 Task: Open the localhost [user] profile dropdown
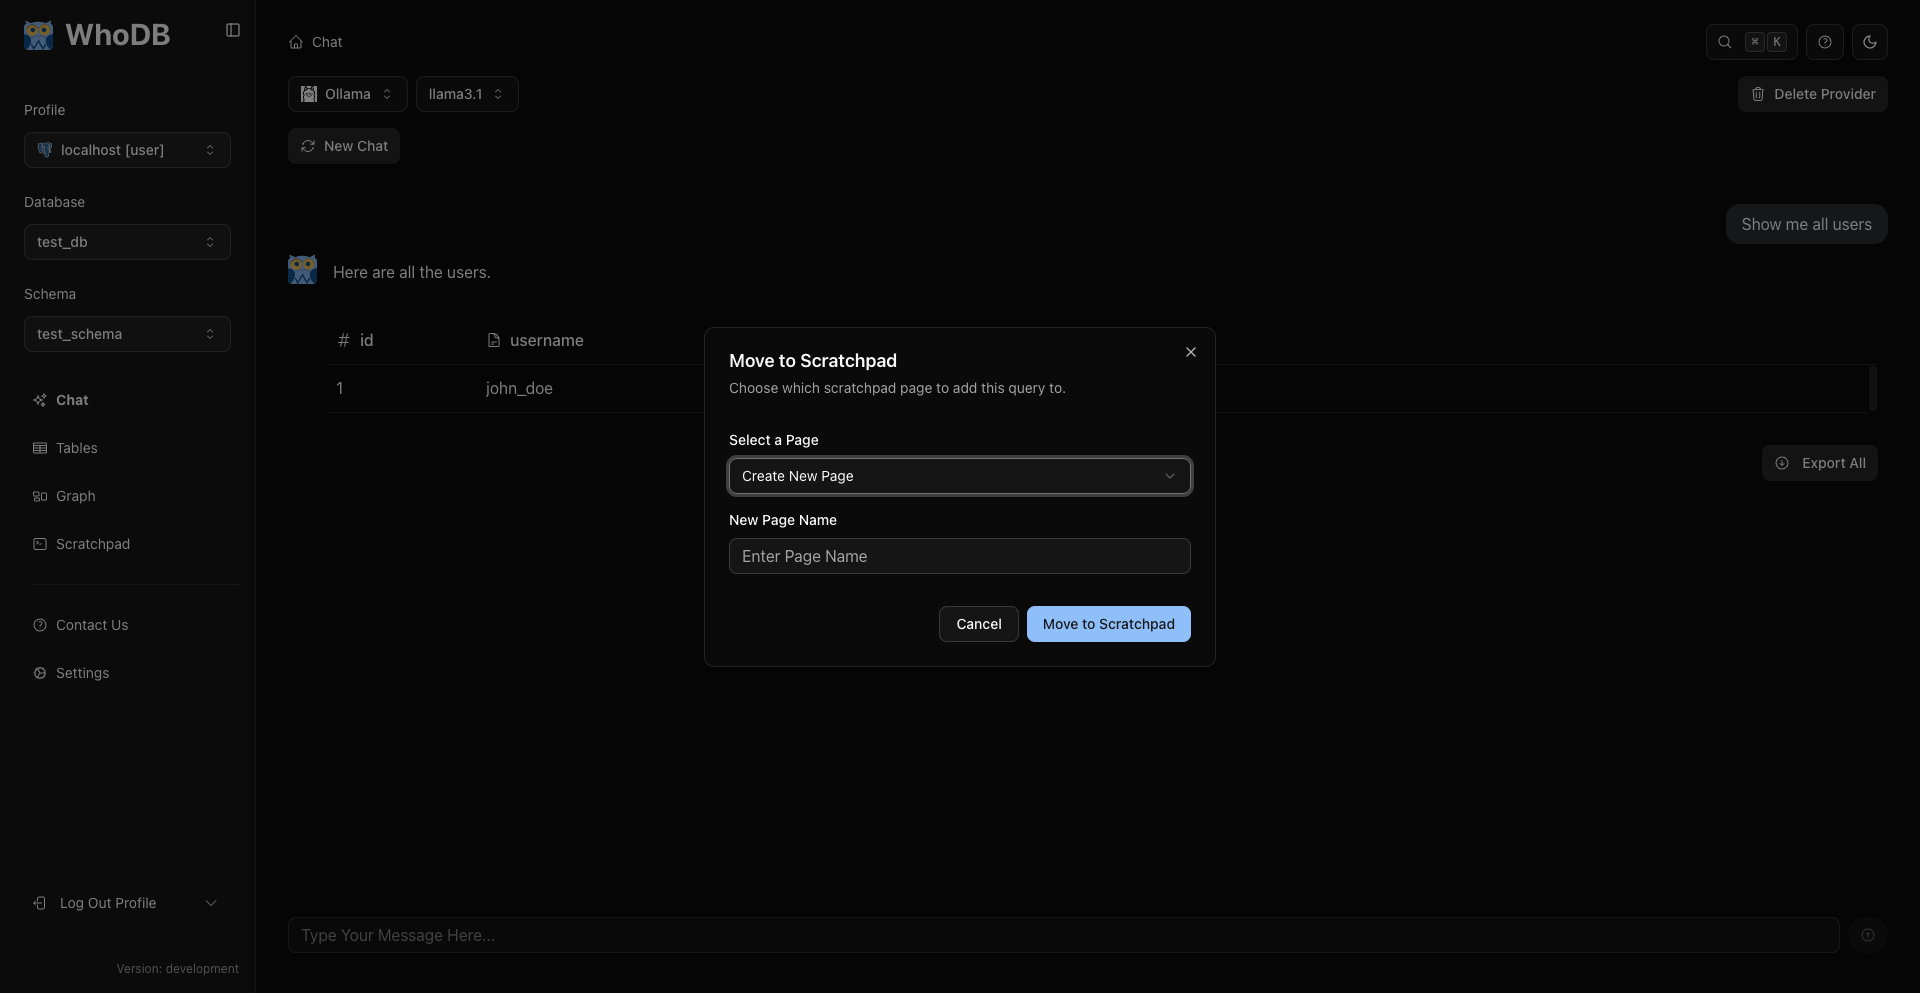pyautogui.click(x=127, y=150)
